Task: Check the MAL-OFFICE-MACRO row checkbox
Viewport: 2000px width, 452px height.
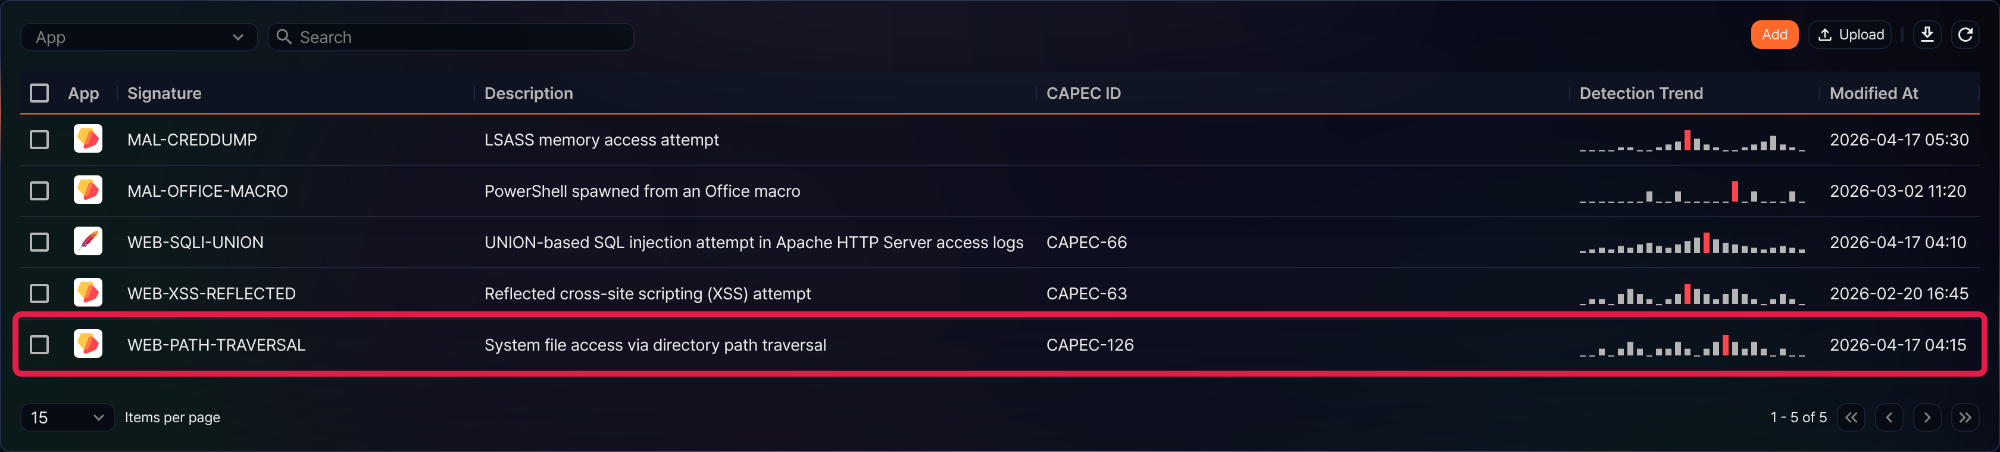Action: click(39, 191)
